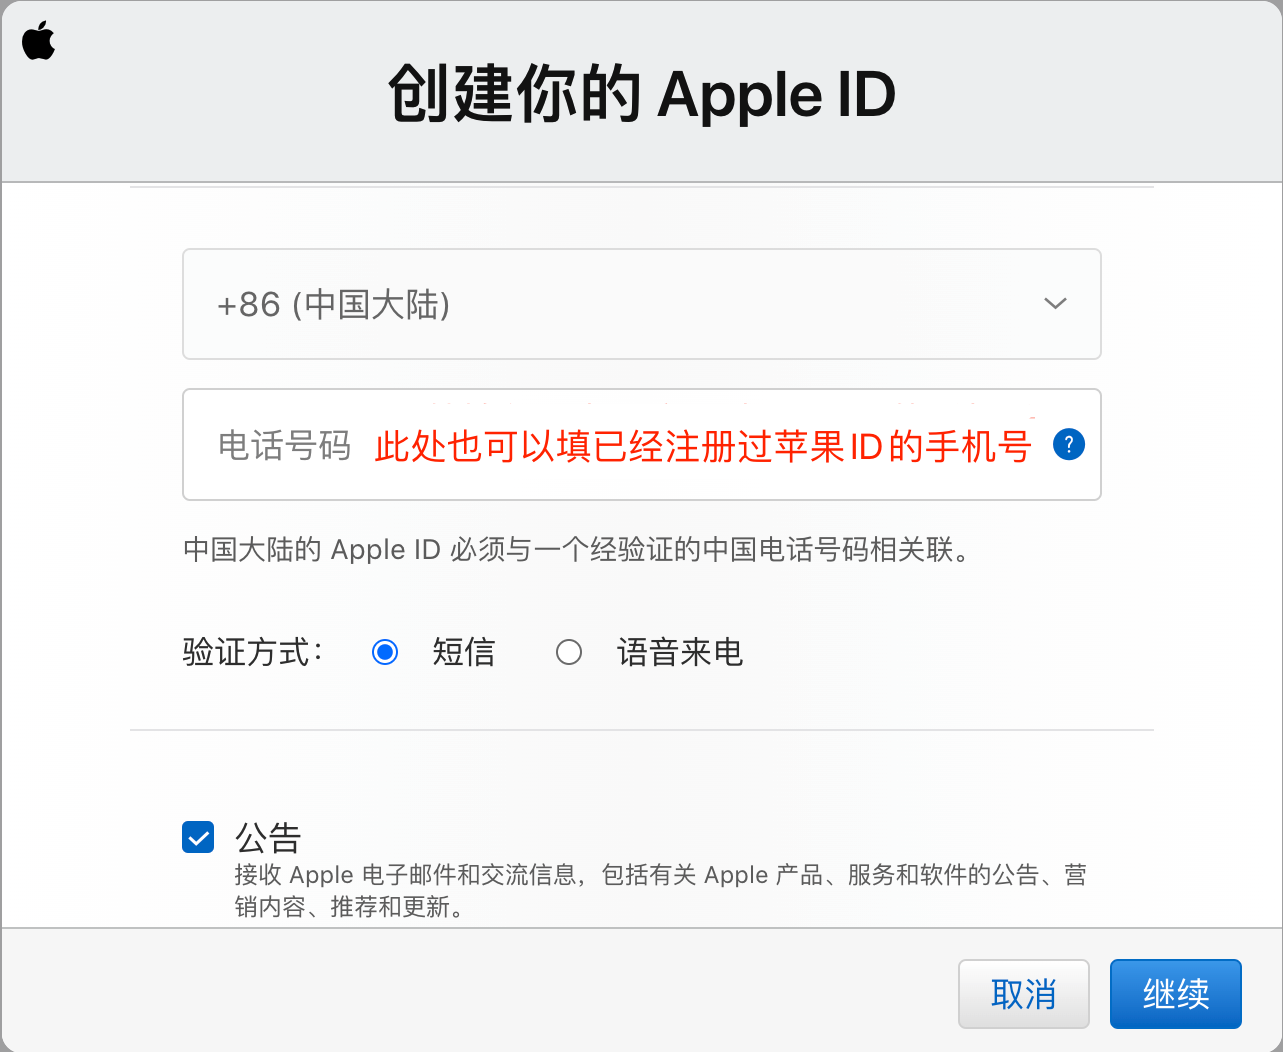The image size is (1283, 1052).
Task: Click the chevron arrow in country selector
Action: tap(1055, 304)
